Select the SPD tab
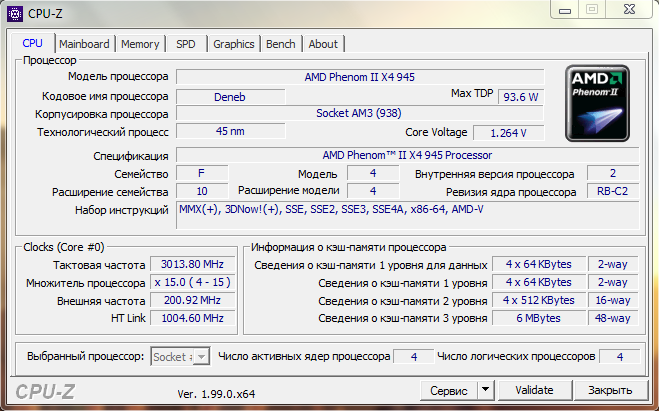 pyautogui.click(x=186, y=44)
